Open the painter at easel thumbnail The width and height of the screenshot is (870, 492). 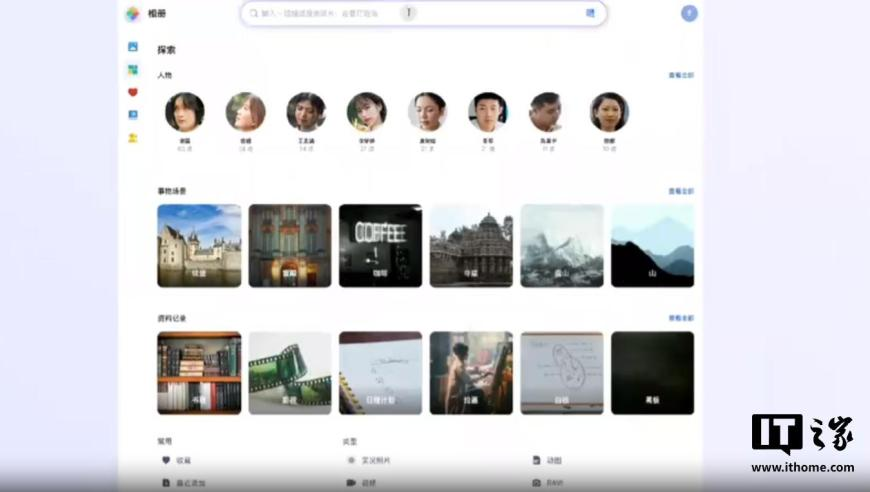471,373
